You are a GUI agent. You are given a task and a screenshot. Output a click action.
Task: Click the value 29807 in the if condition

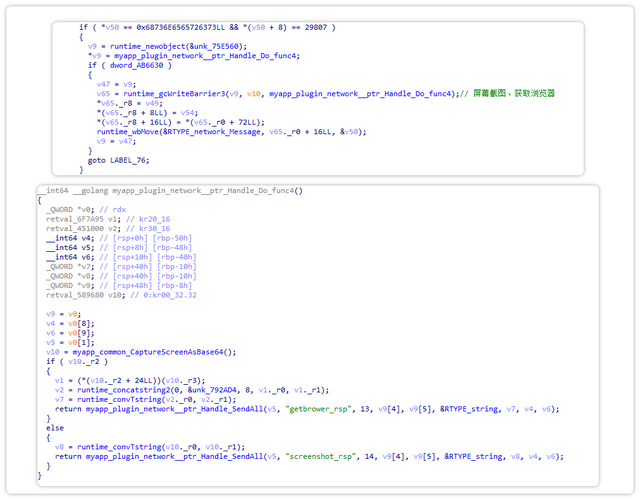316,27
